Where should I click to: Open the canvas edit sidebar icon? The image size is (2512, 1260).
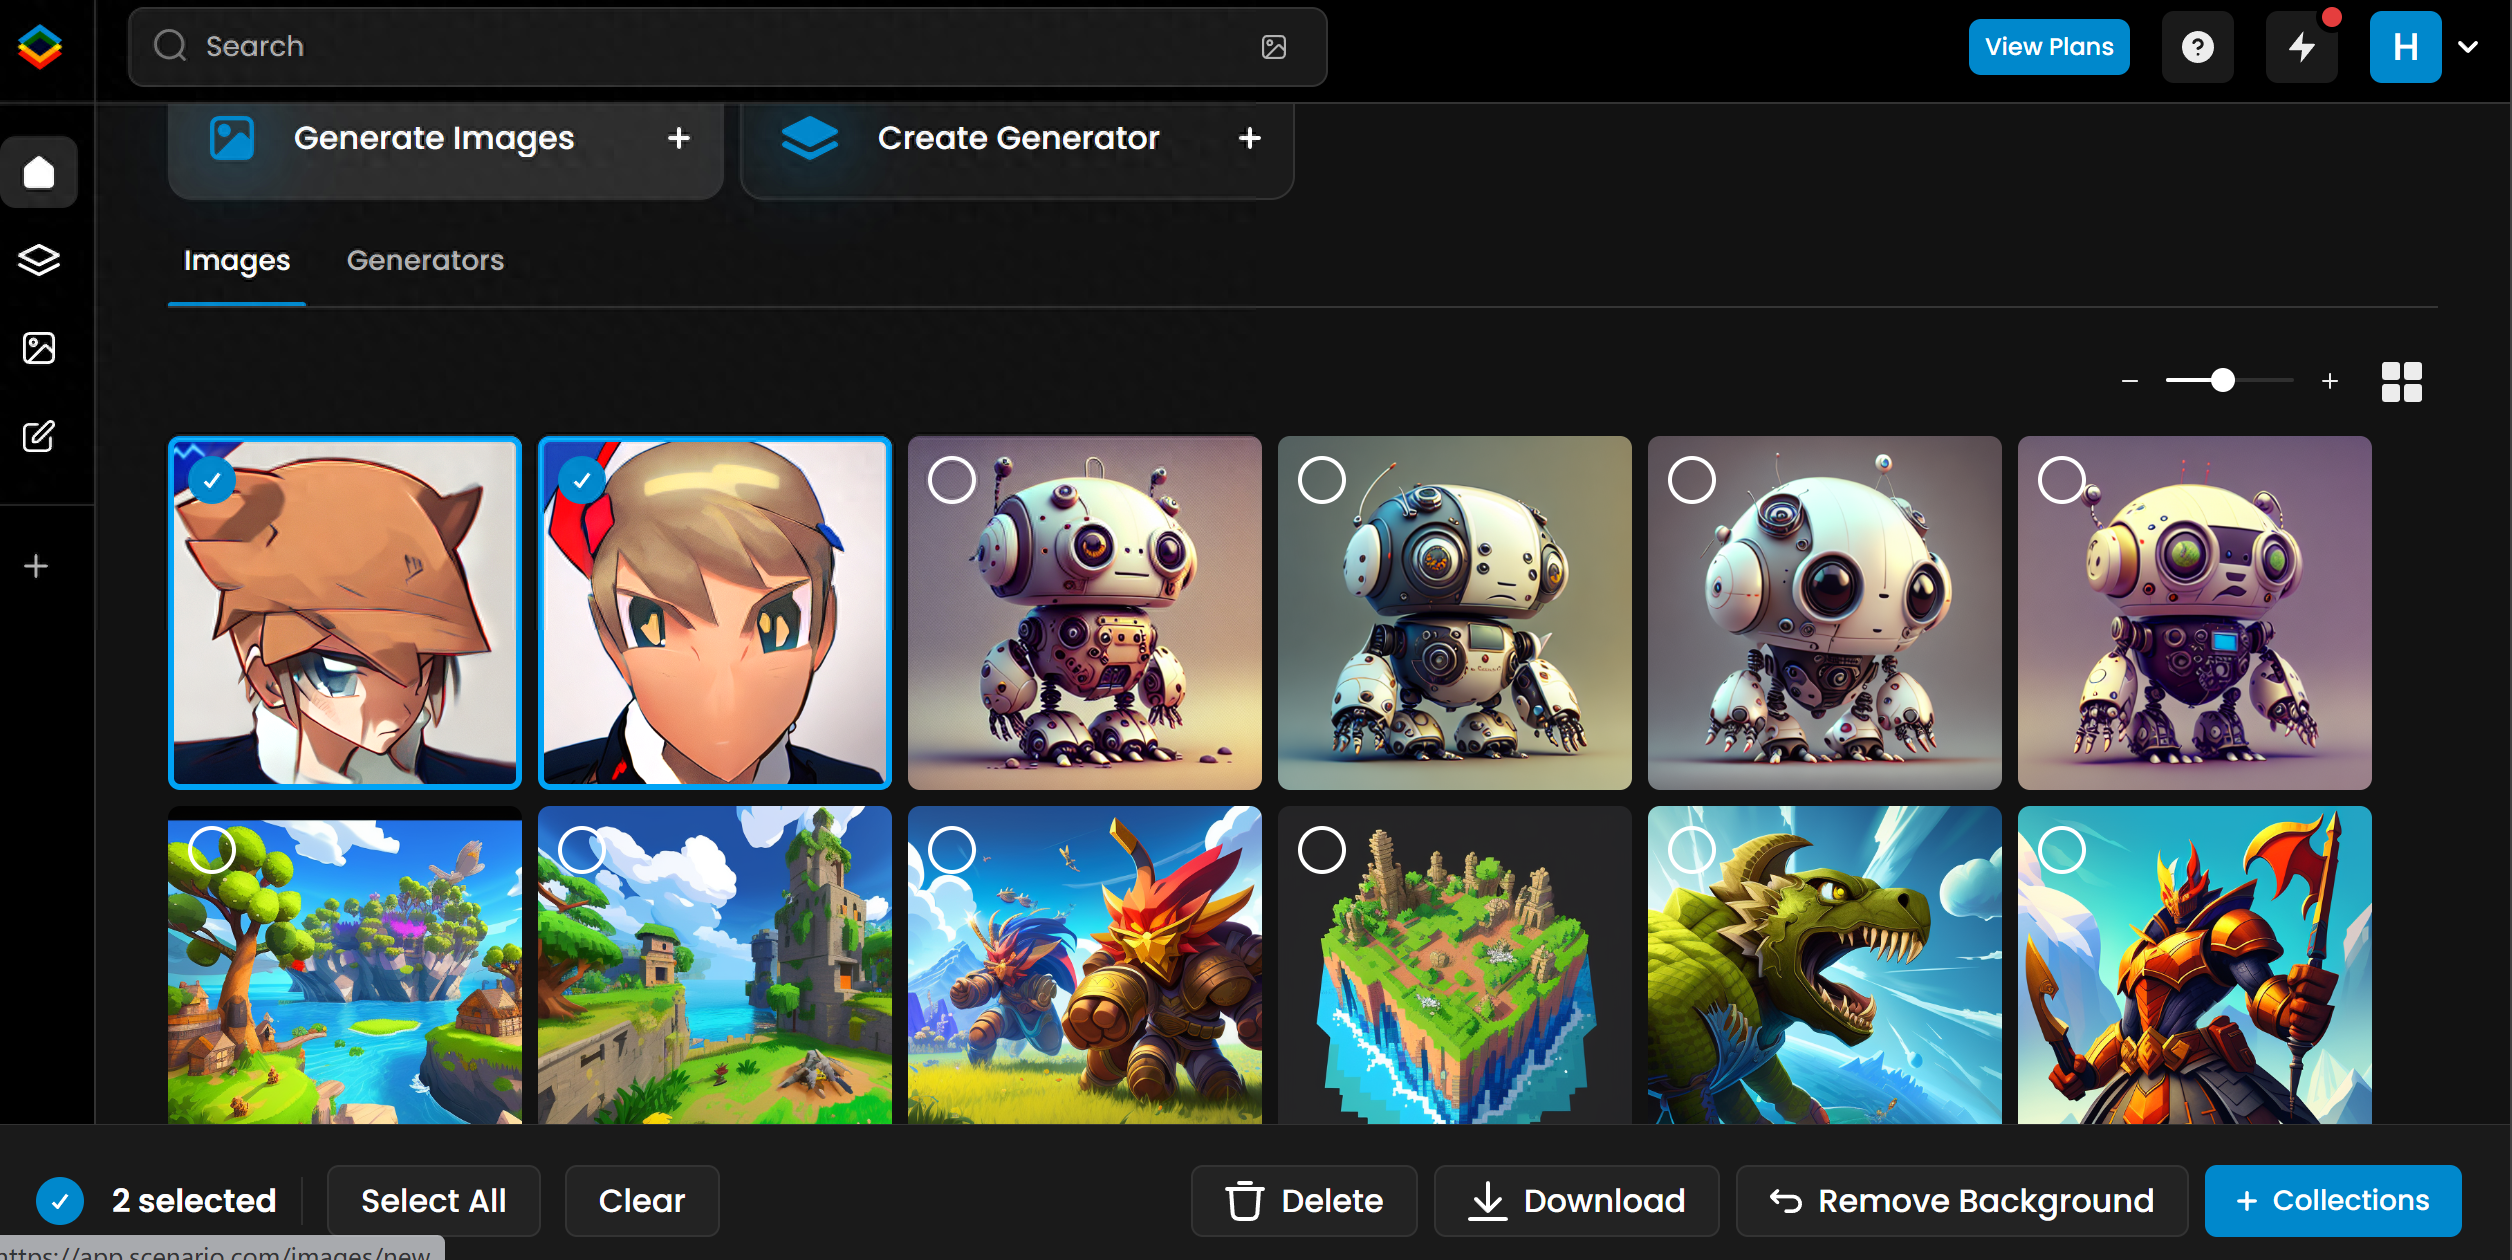(x=39, y=436)
